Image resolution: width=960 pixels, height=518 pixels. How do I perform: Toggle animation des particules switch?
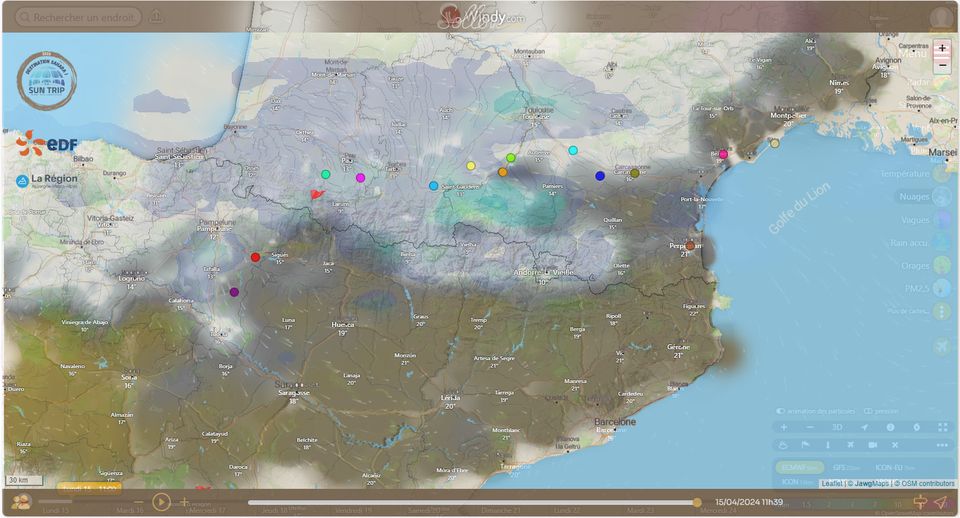point(780,411)
